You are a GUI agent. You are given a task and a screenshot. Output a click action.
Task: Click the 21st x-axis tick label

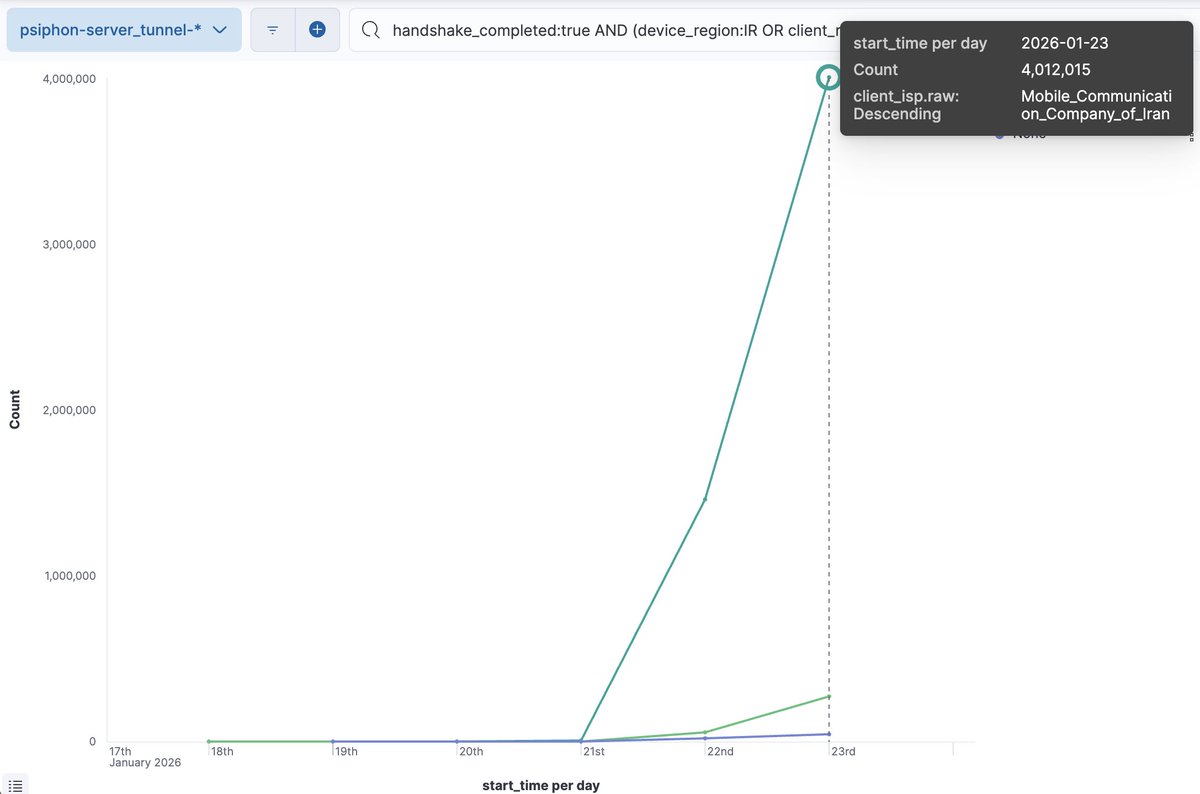coord(594,751)
